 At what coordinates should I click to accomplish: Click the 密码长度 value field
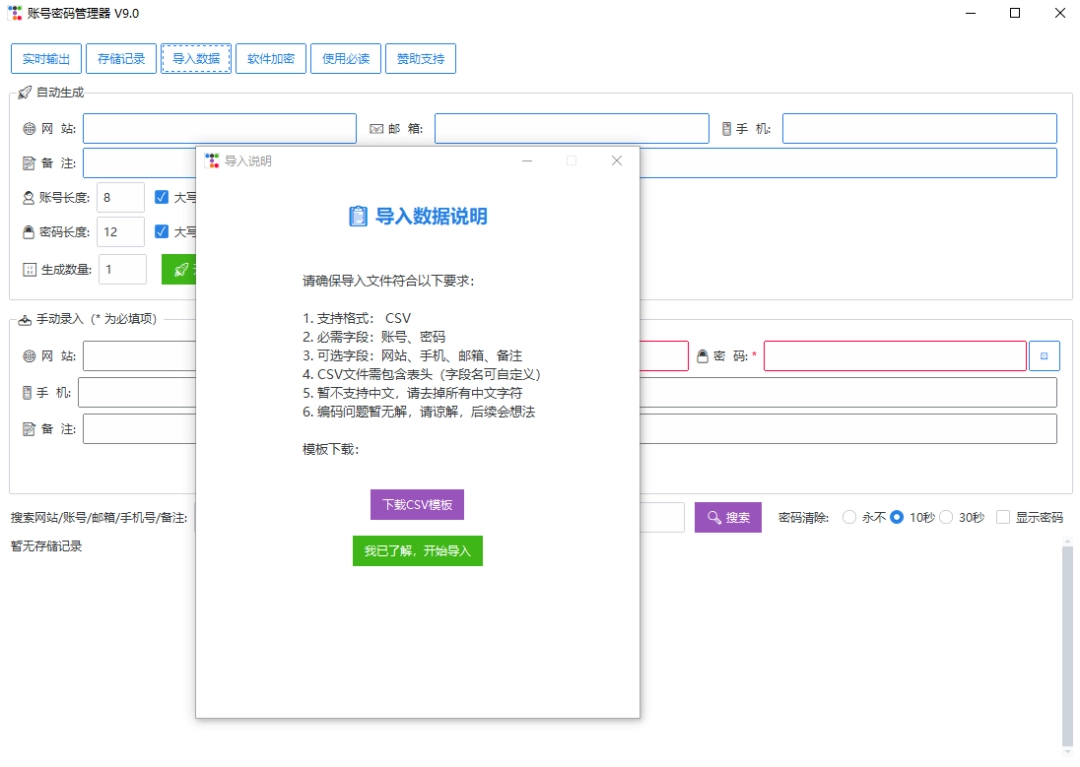tap(121, 232)
